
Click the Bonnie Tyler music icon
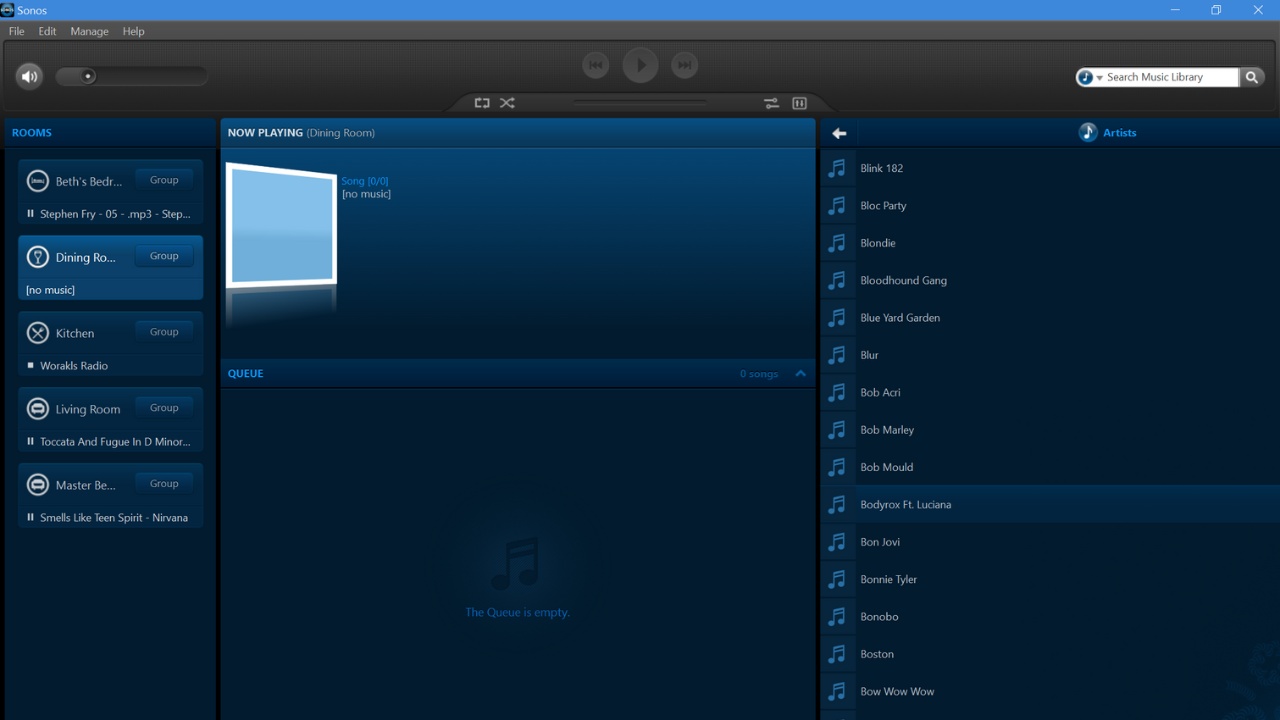click(x=838, y=579)
